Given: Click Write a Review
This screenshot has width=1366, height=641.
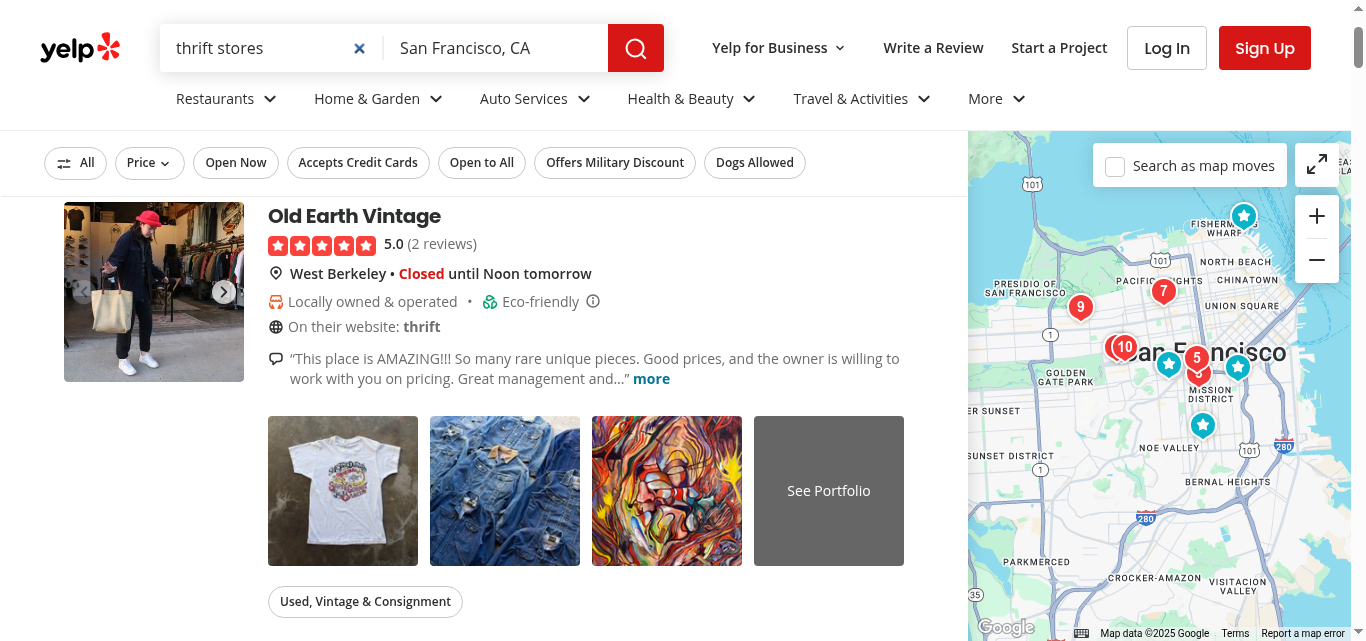Looking at the screenshot, I should pyautogui.click(x=933, y=48).
